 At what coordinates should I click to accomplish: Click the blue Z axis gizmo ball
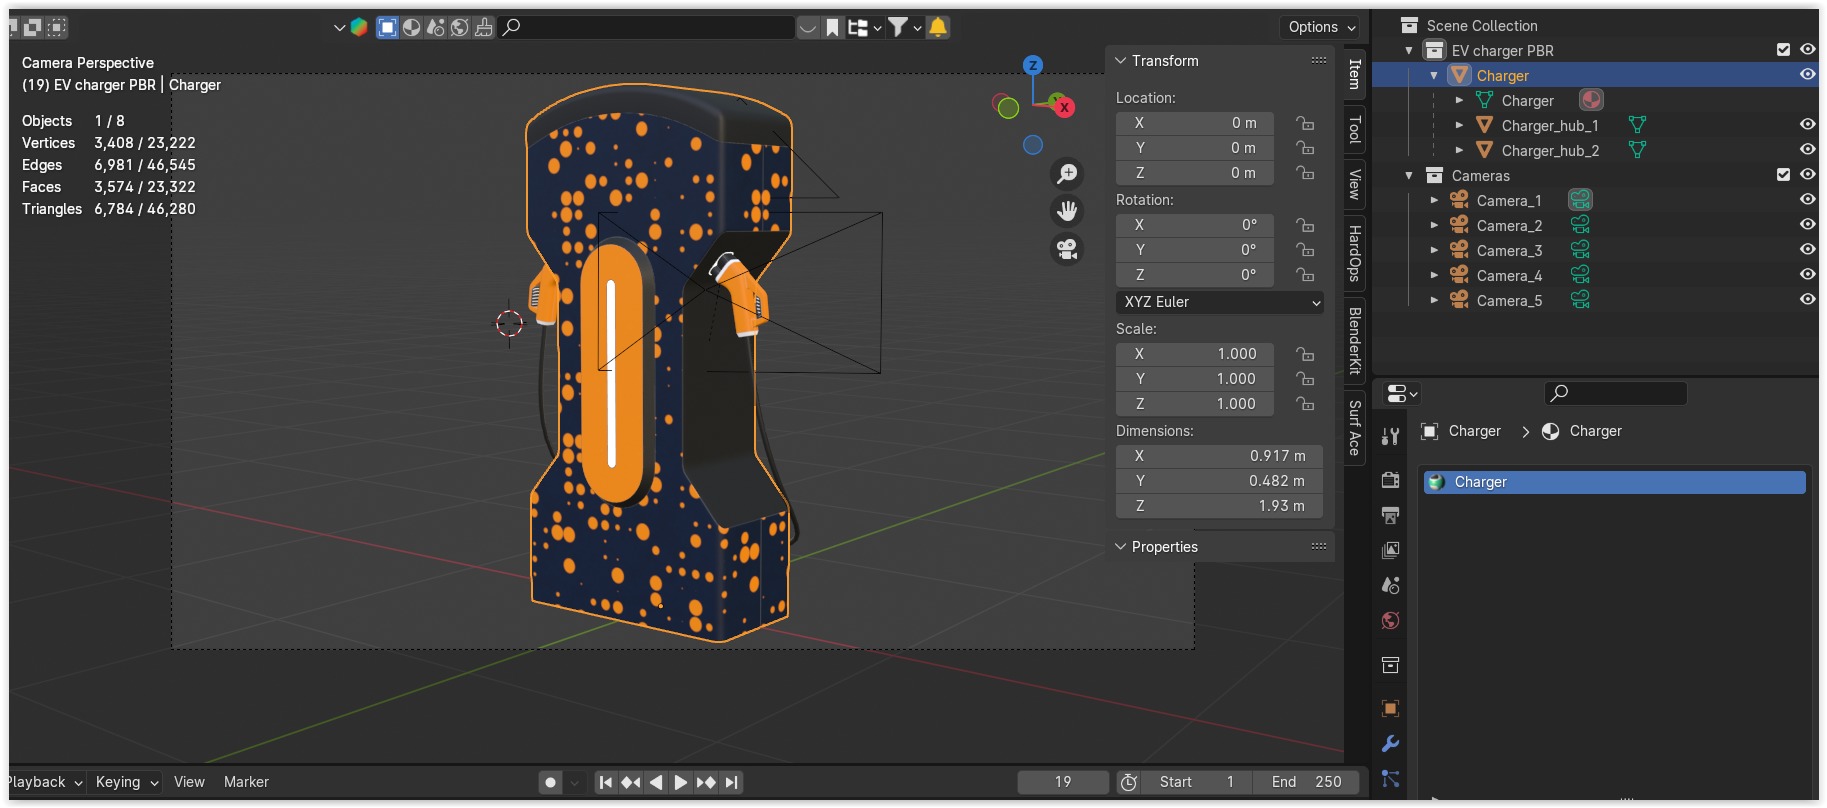pos(1033,65)
